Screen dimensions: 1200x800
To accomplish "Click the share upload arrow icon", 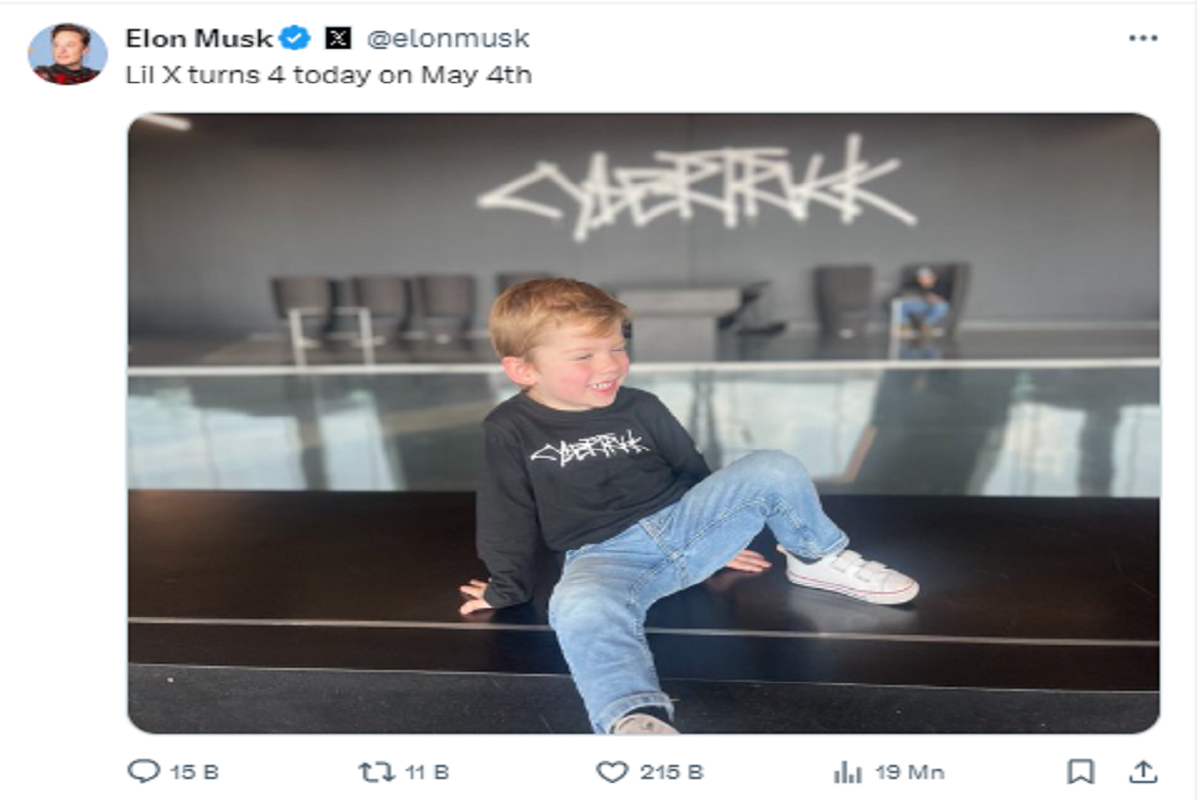I will point(1142,771).
